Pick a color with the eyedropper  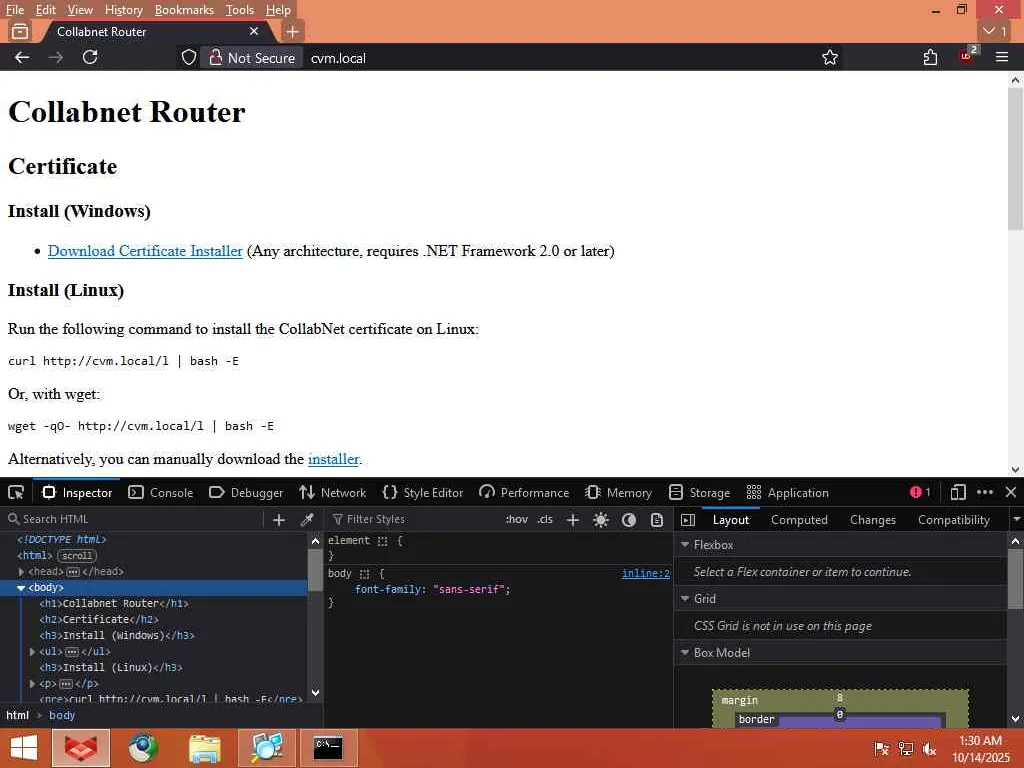306,520
